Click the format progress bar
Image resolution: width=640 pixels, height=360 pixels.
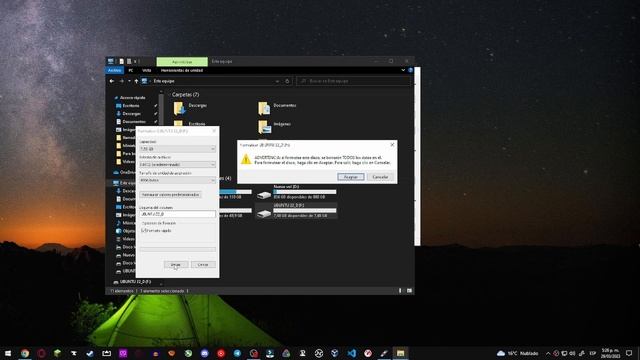point(178,249)
